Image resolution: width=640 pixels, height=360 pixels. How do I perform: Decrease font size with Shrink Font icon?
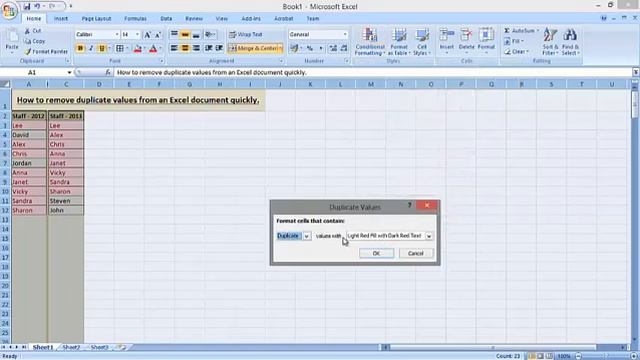click(158, 35)
